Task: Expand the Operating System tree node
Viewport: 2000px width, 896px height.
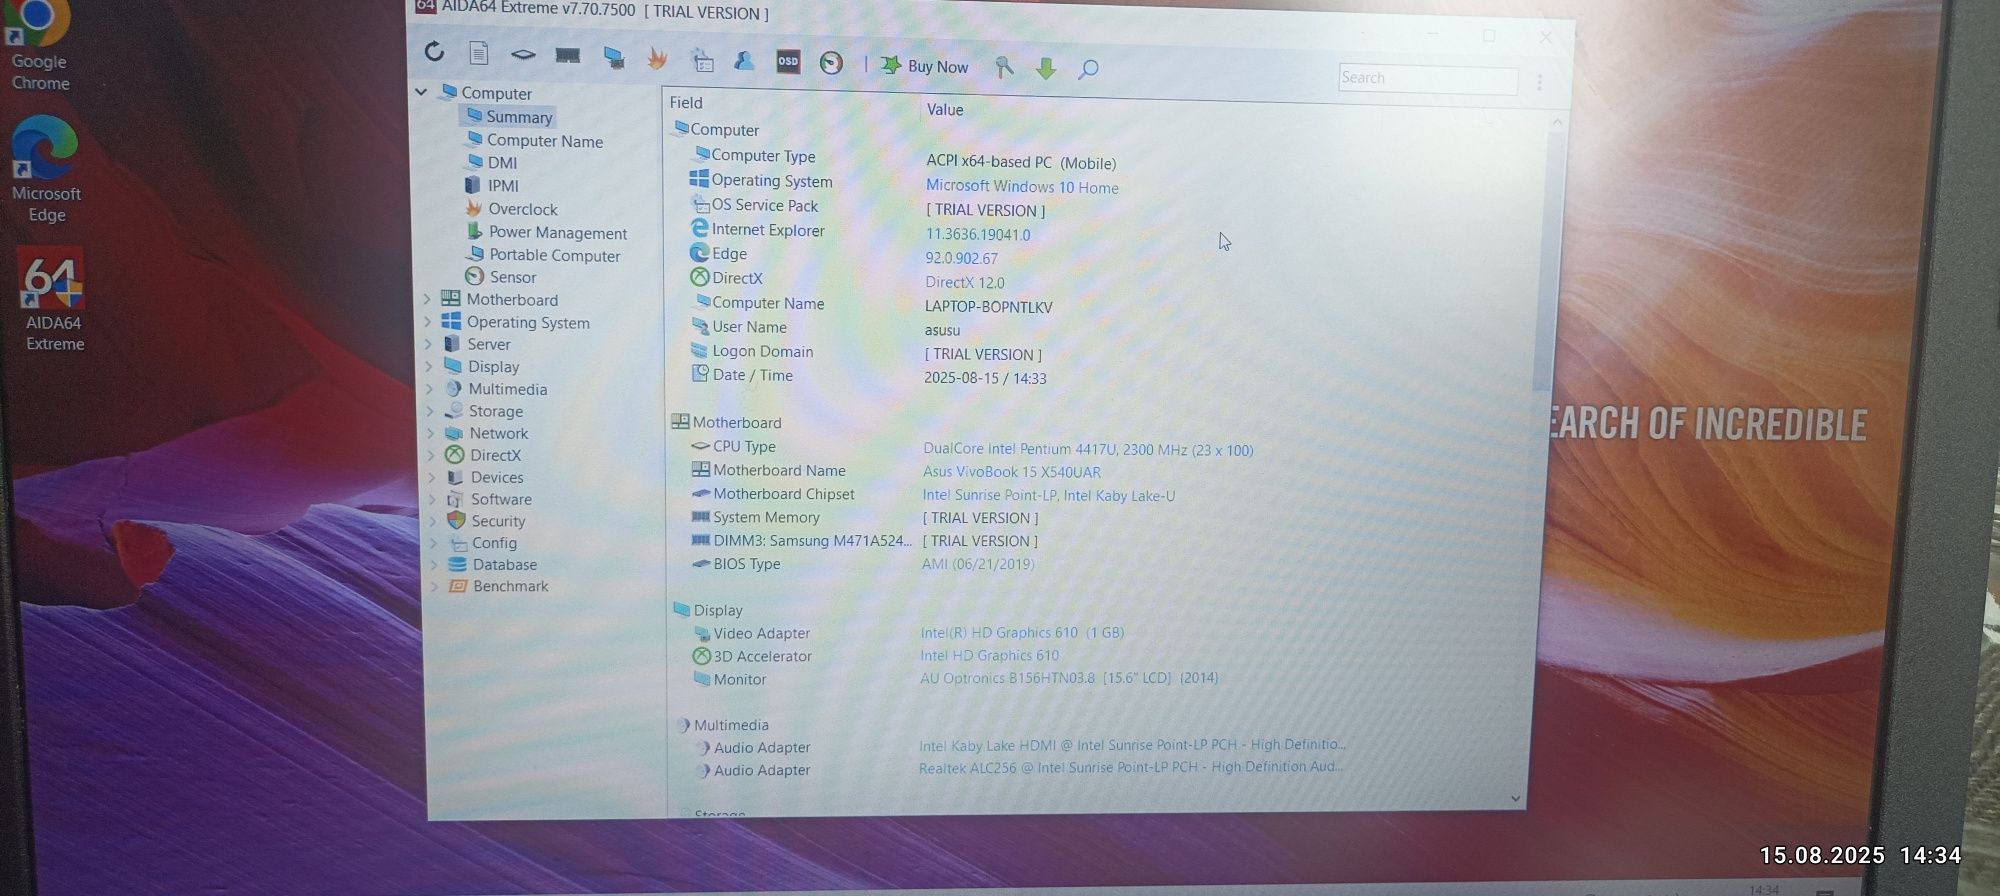Action: point(428,322)
